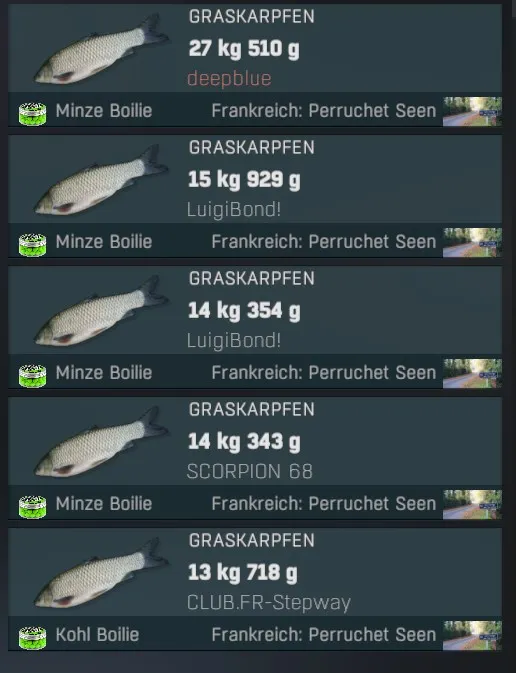Open SCORPION 68 player name
The width and height of the screenshot is (516, 673).
[250, 471]
